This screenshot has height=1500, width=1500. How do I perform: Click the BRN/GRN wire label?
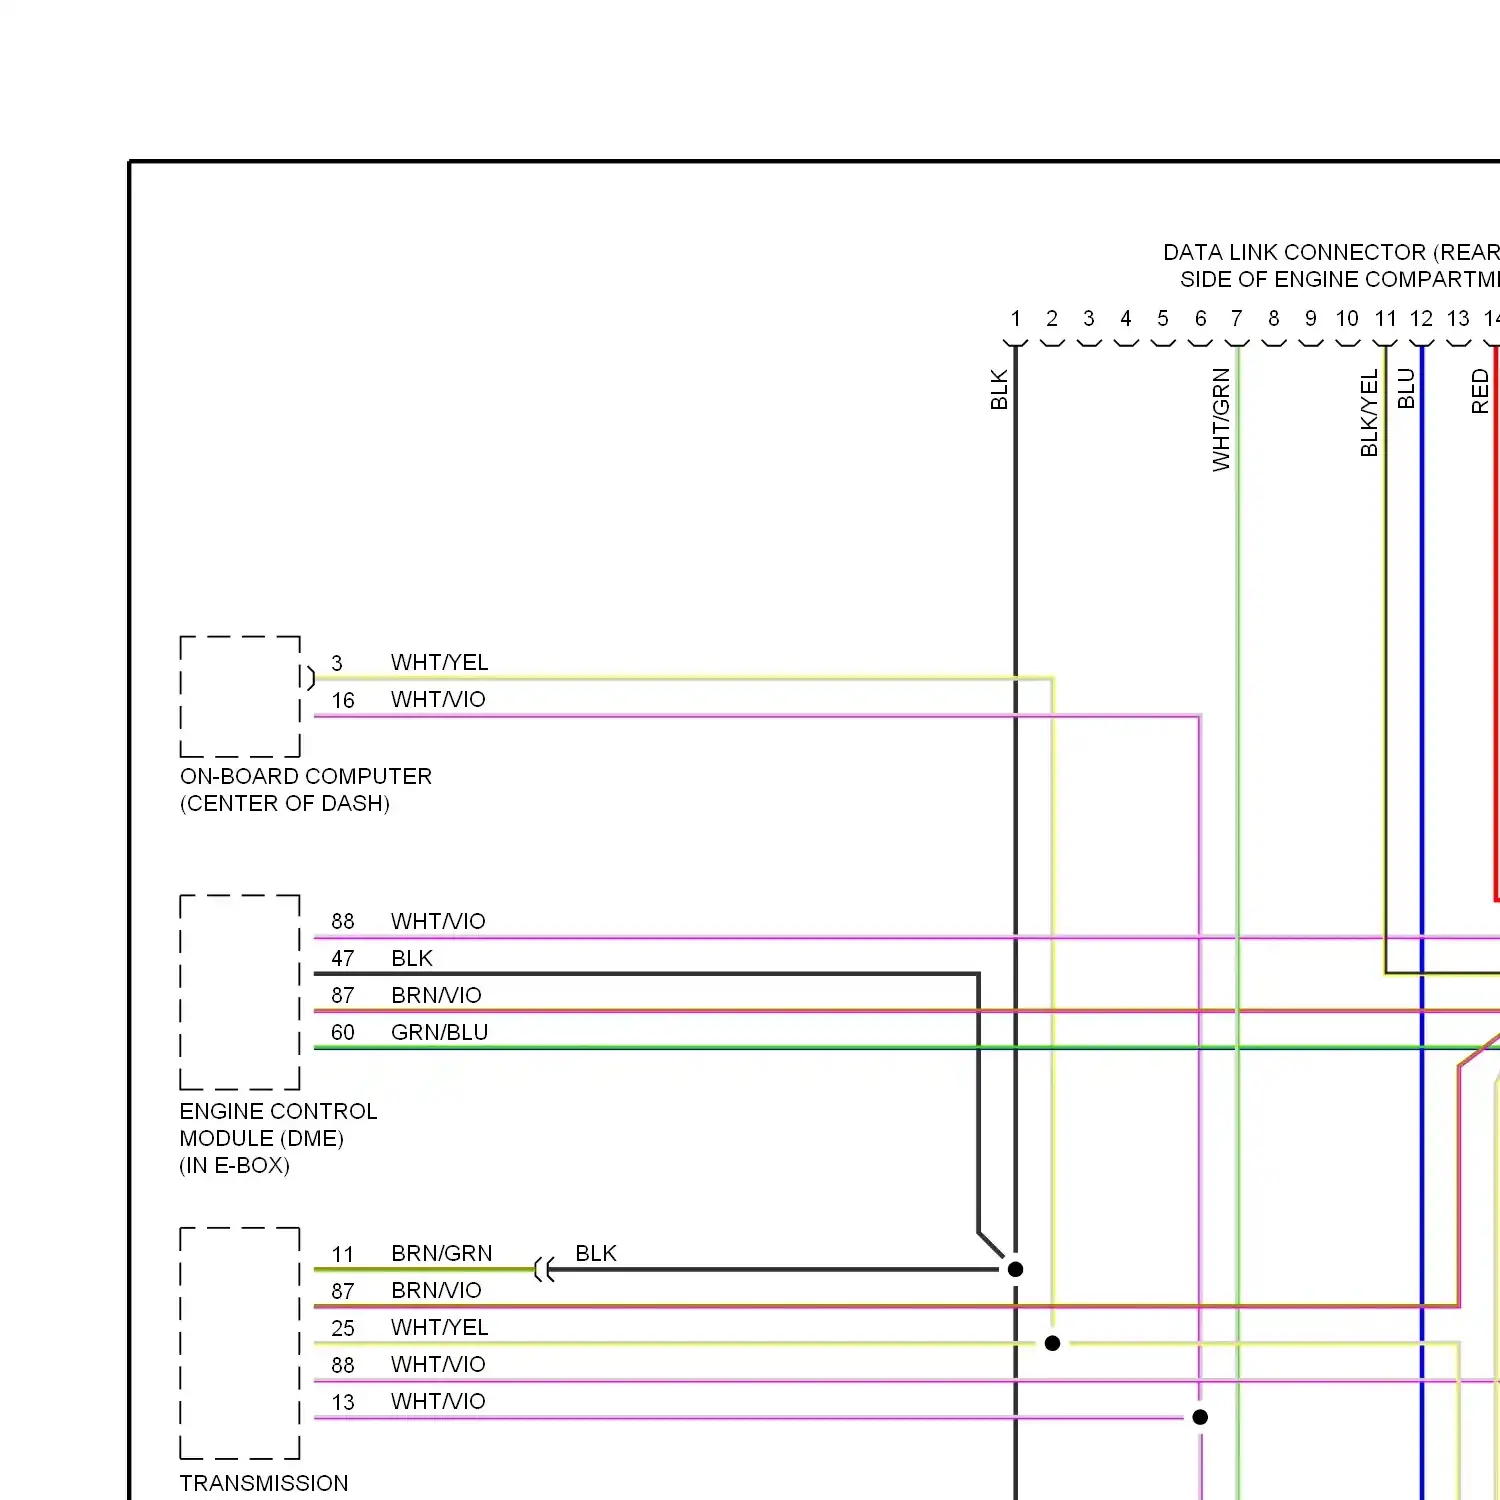[x=442, y=1253]
